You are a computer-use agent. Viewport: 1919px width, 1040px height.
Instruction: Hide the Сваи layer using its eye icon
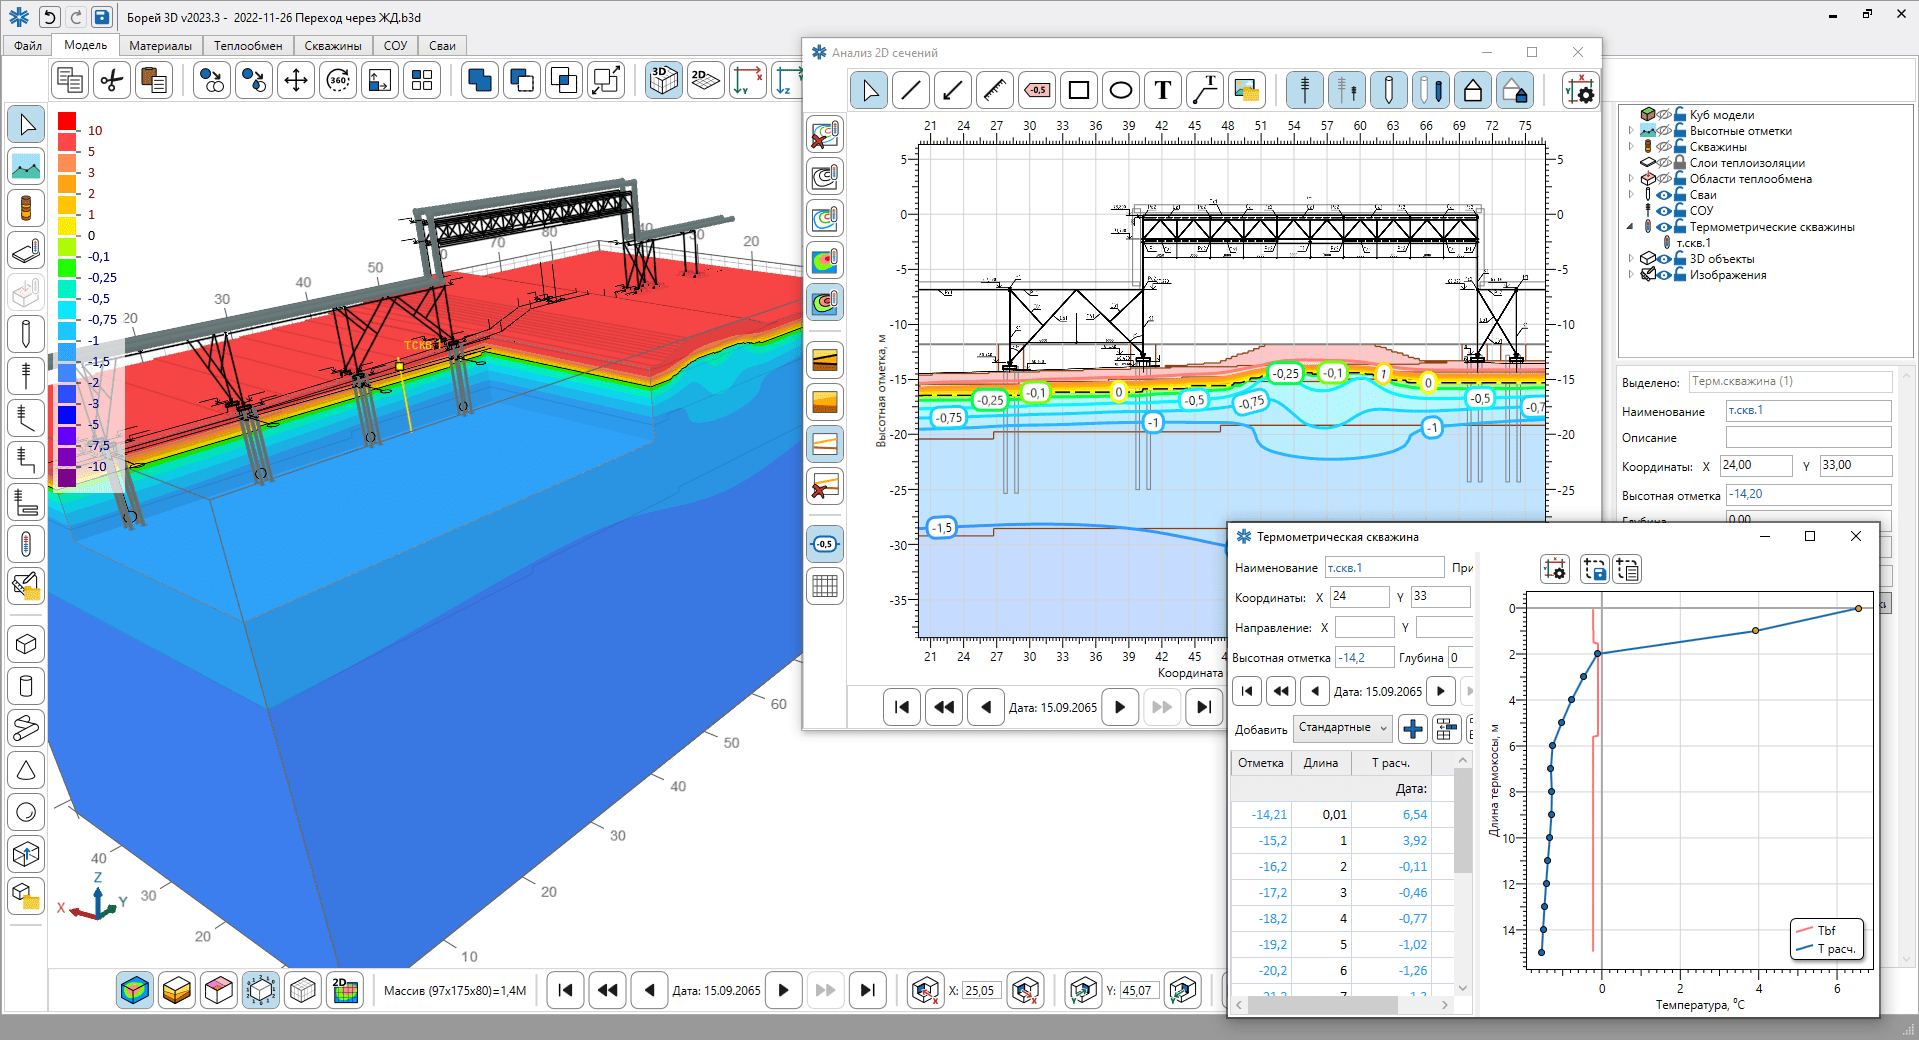point(1664,195)
